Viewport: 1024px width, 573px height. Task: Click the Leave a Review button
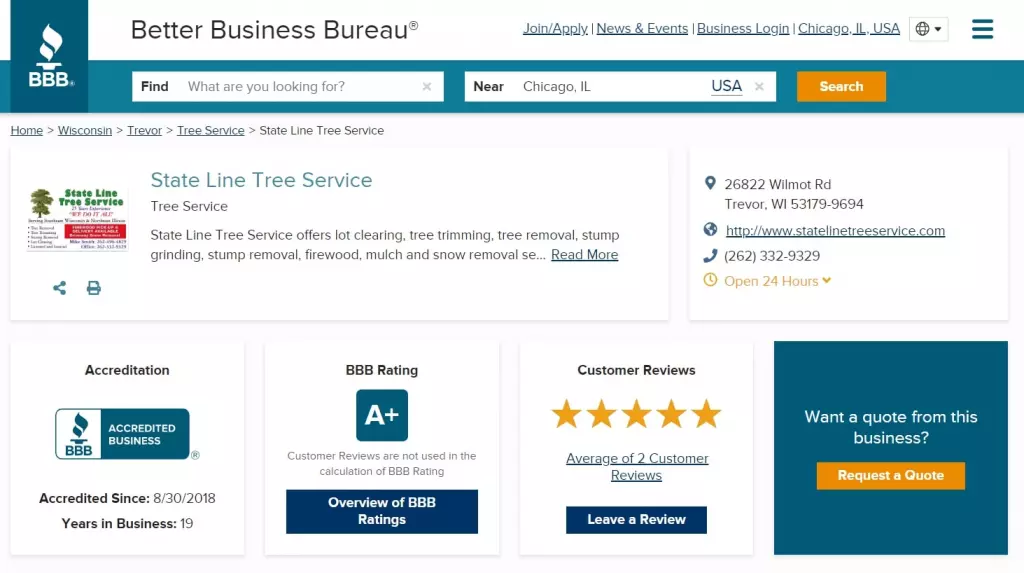pyautogui.click(x=636, y=520)
